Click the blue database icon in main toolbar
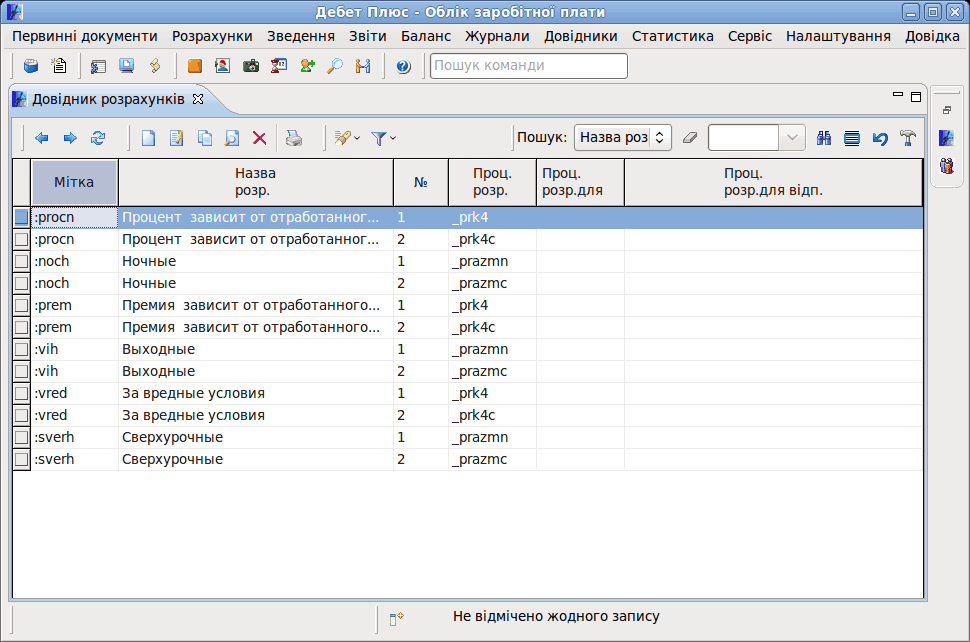970x642 pixels. pos(30,66)
